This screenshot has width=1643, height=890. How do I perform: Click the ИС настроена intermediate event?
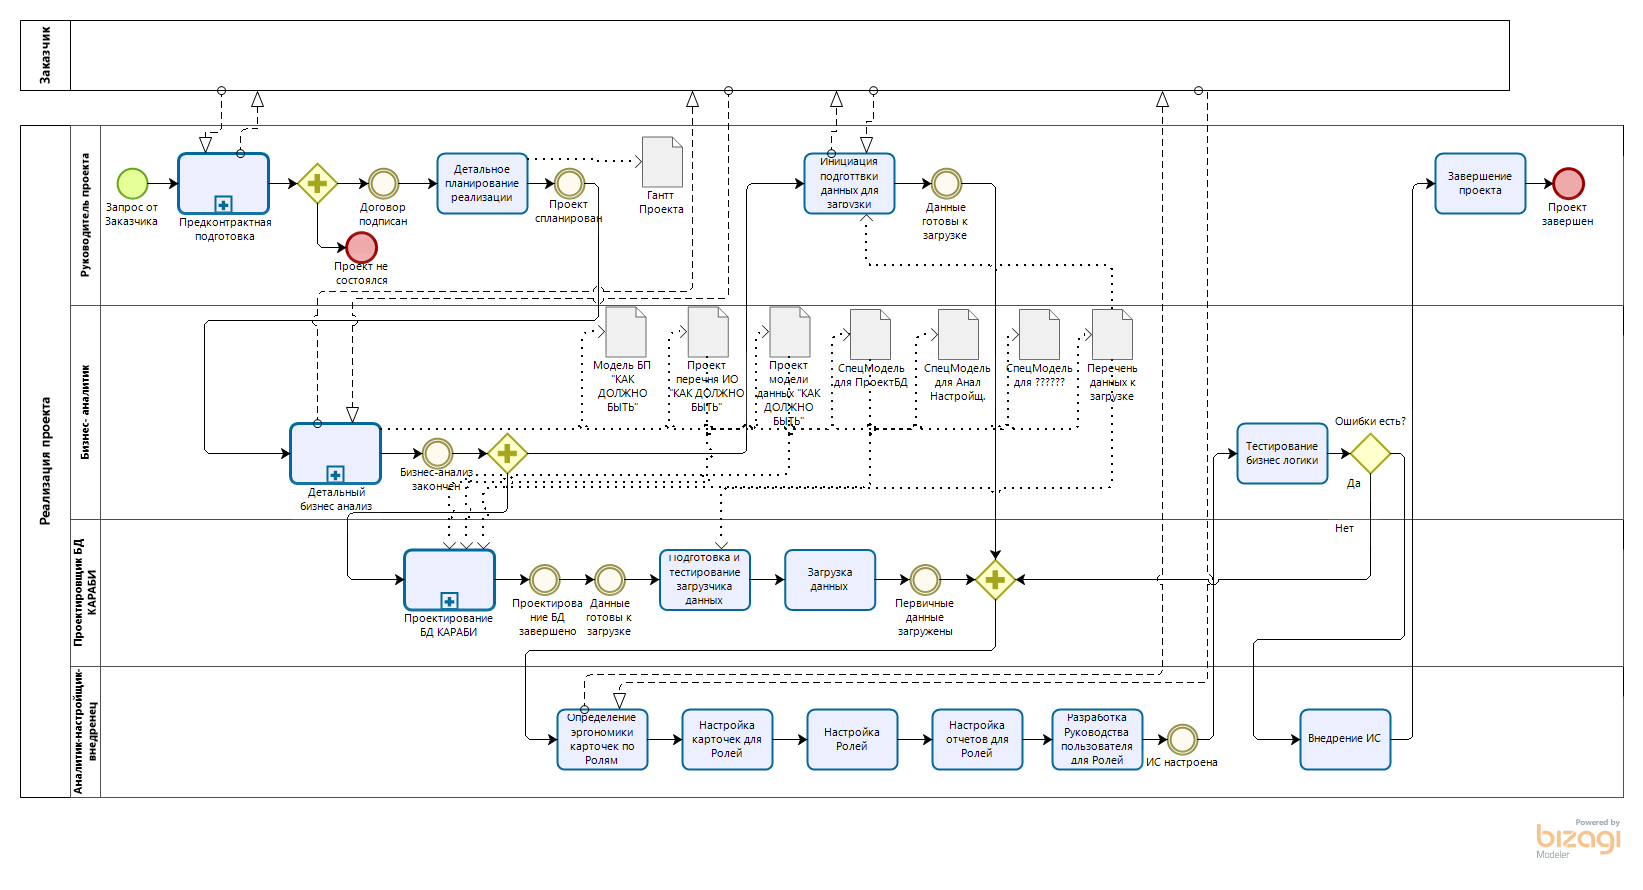click(1182, 739)
